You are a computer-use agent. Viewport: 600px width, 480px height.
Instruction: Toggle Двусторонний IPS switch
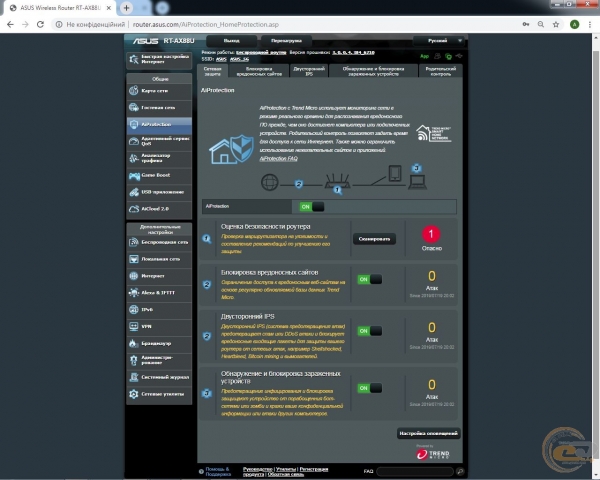(x=370, y=331)
